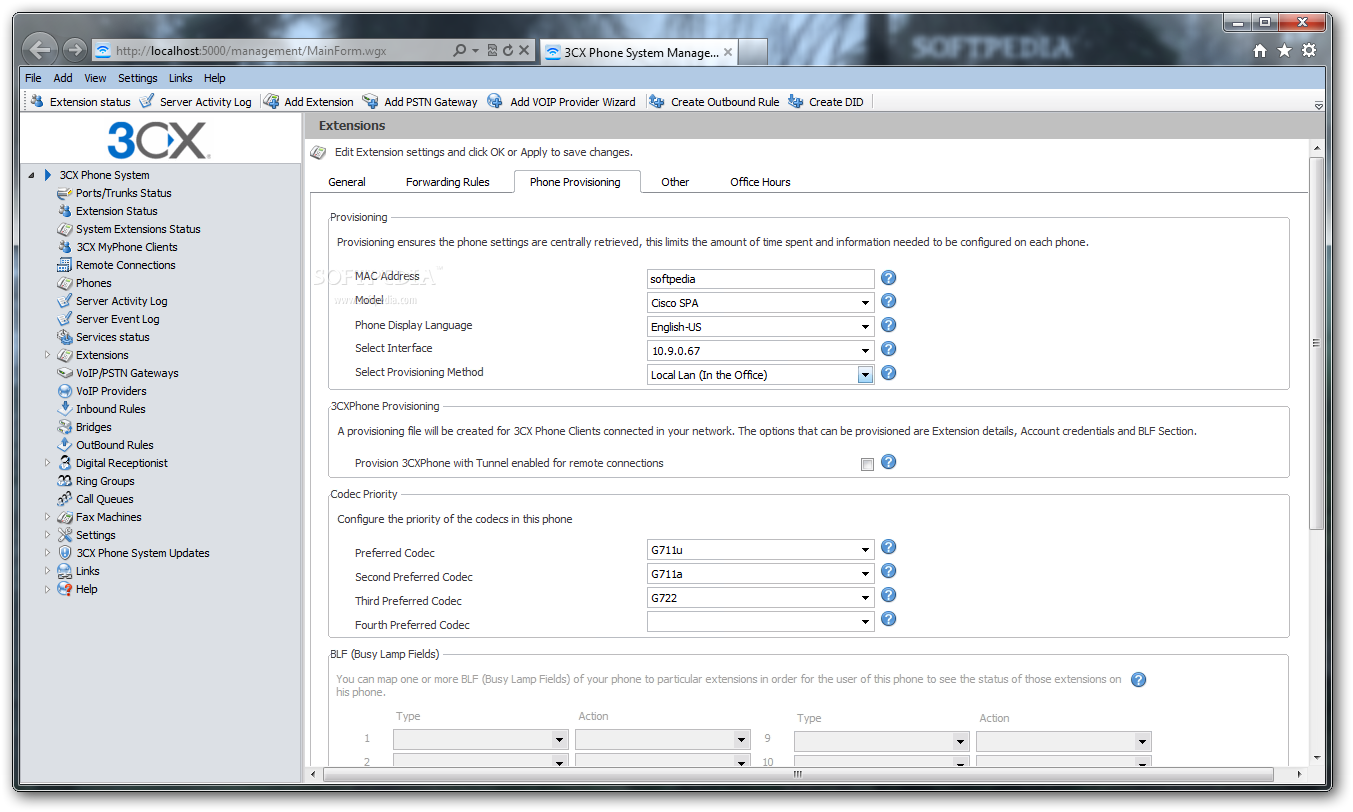Click the MAC Address input field
The image size is (1353, 812).
point(761,279)
